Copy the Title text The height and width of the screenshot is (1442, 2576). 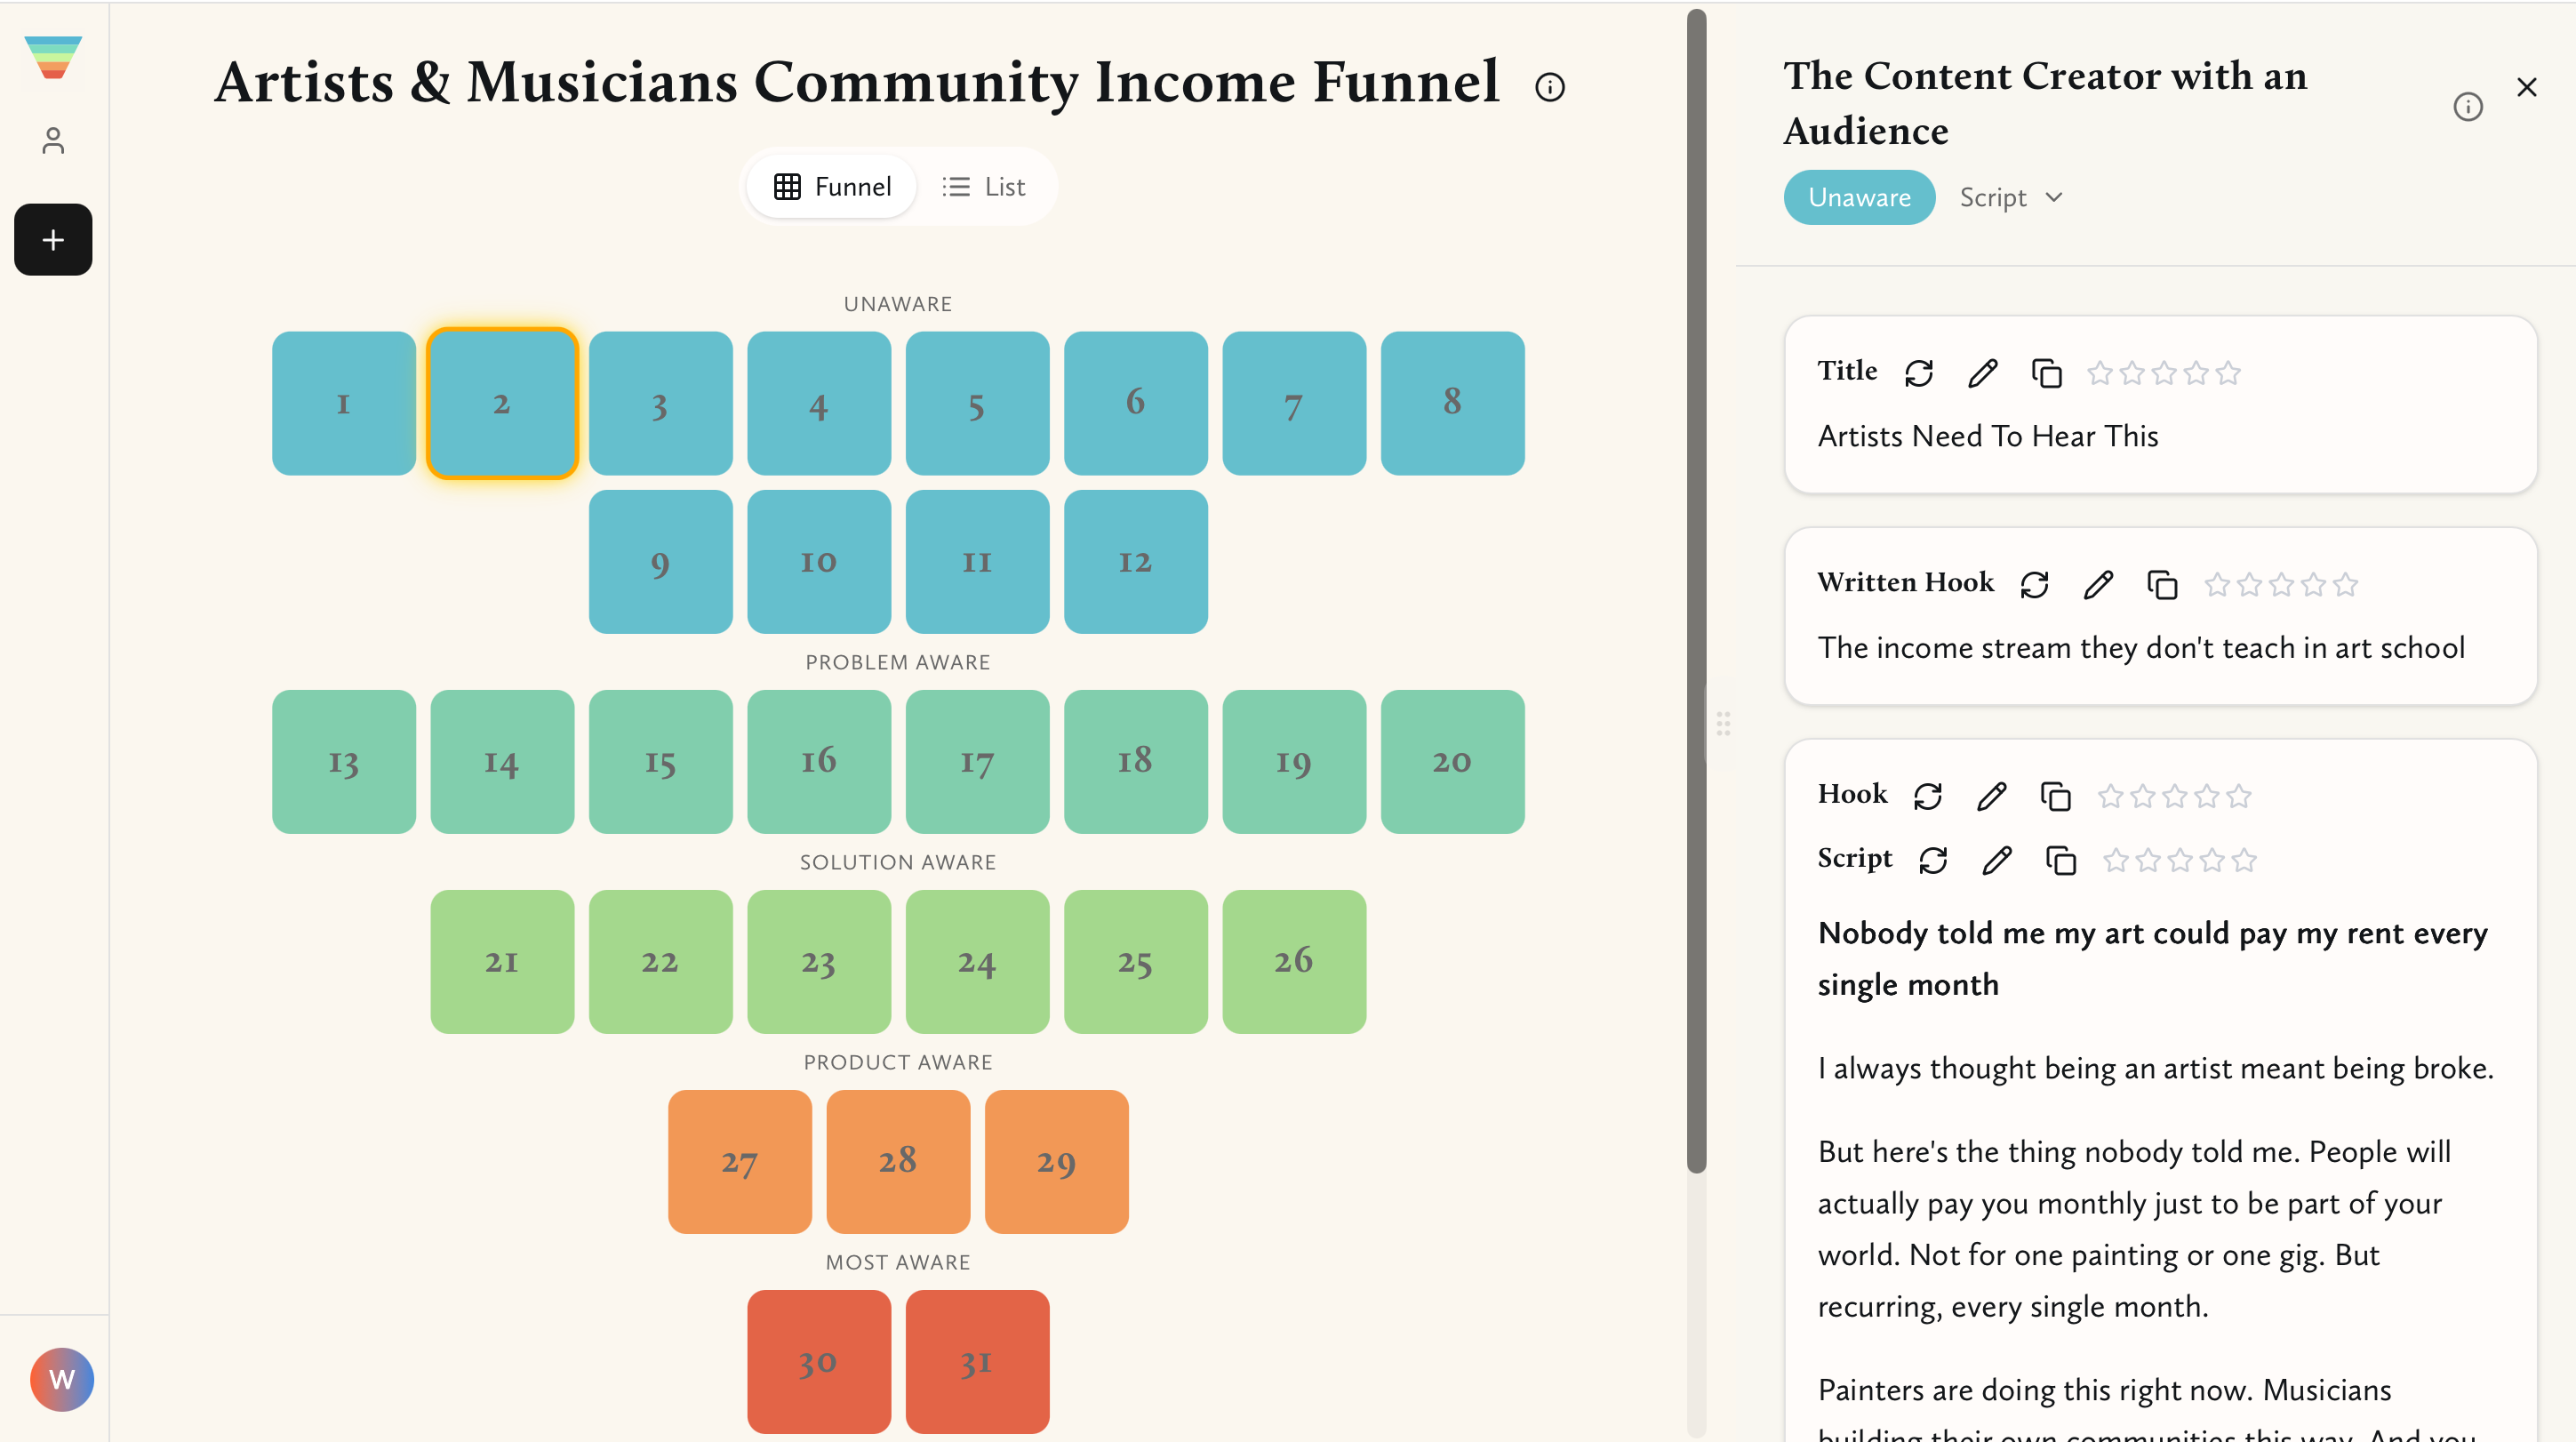pos(2046,373)
